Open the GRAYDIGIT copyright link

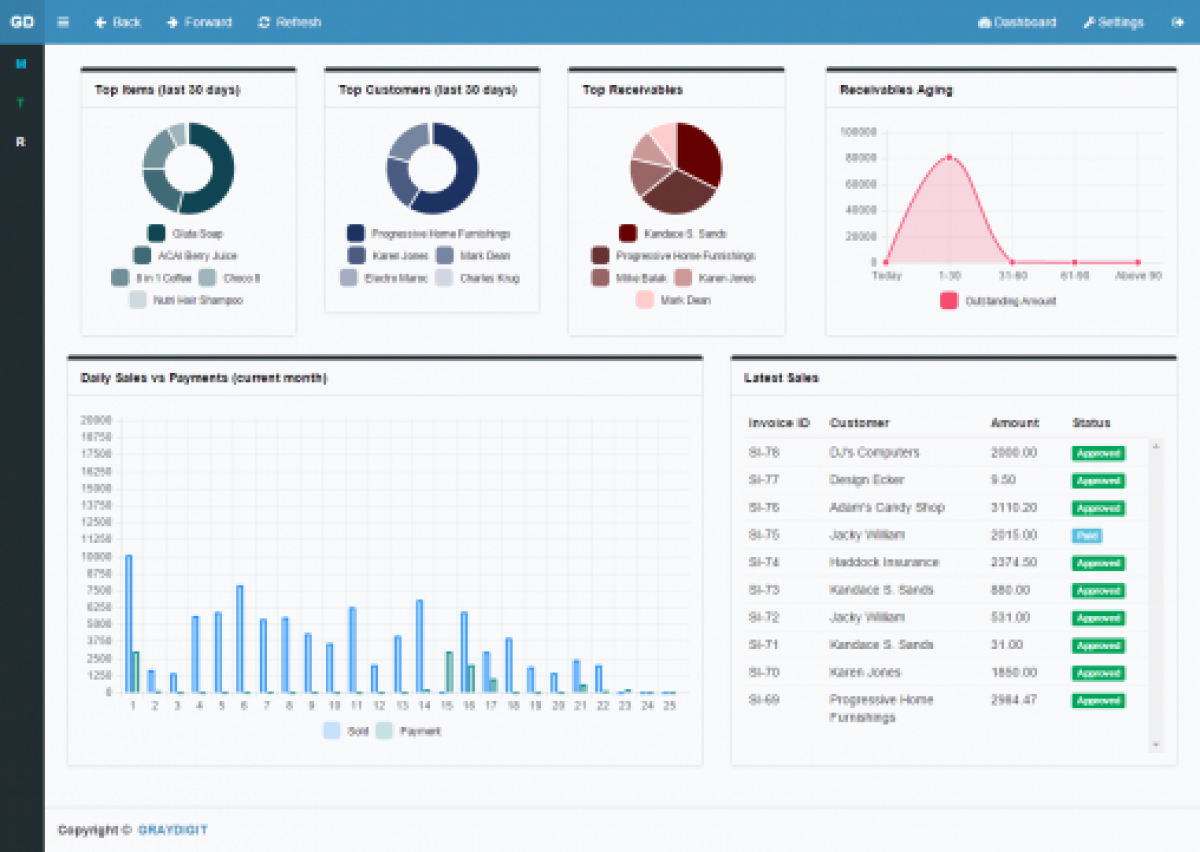pyautogui.click(x=172, y=830)
